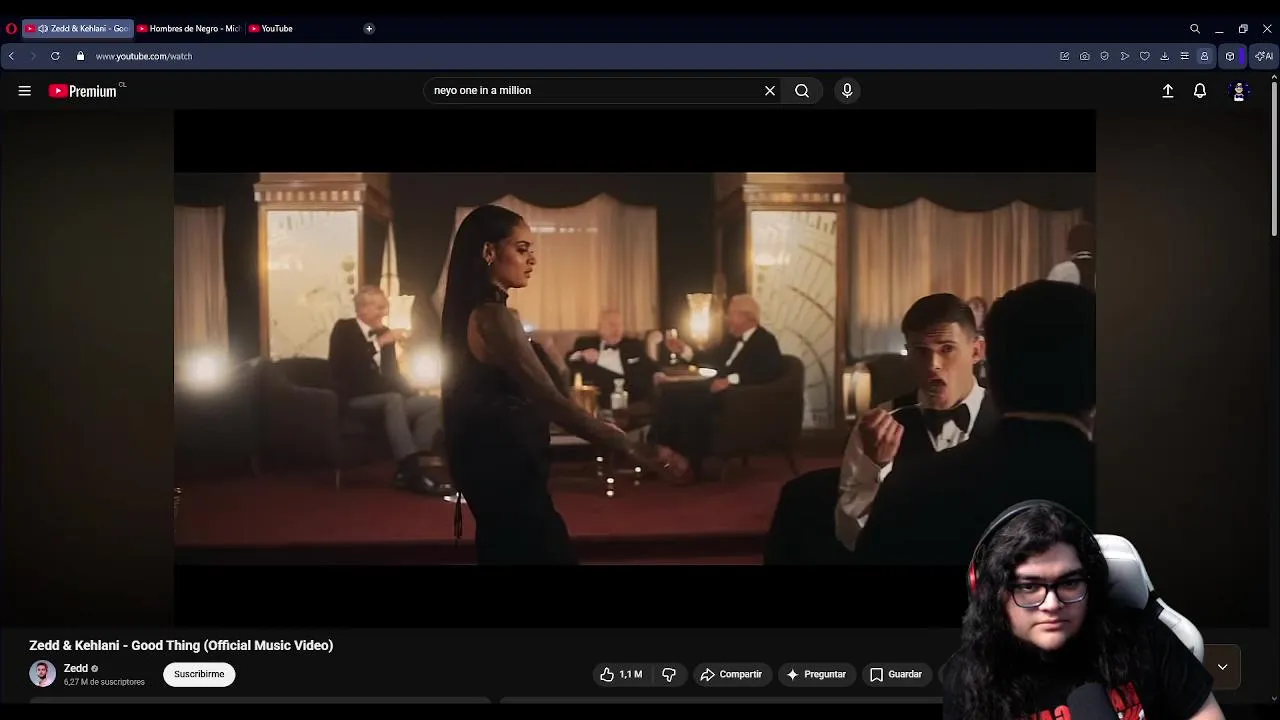This screenshot has width=1280, height=720.
Task: Go back to the previous page
Action: 11,56
